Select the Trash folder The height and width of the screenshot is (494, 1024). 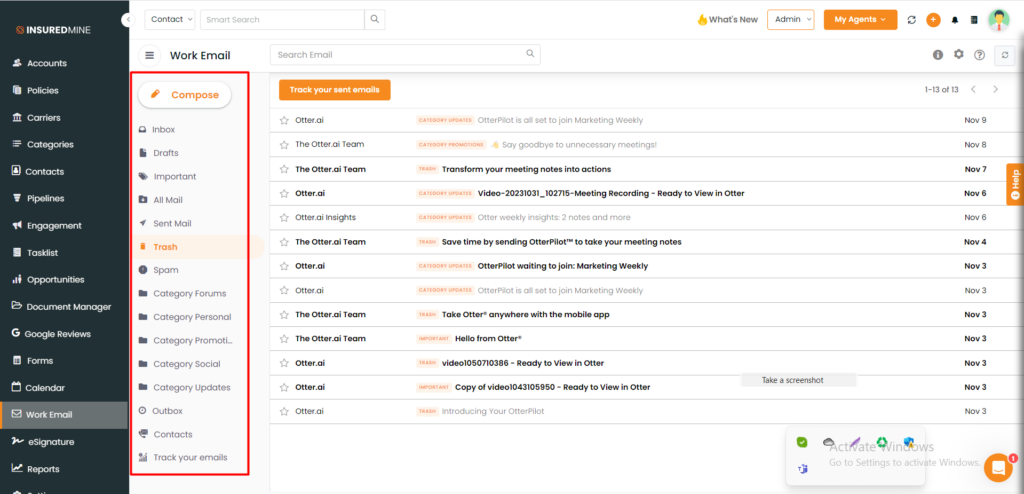[158, 247]
